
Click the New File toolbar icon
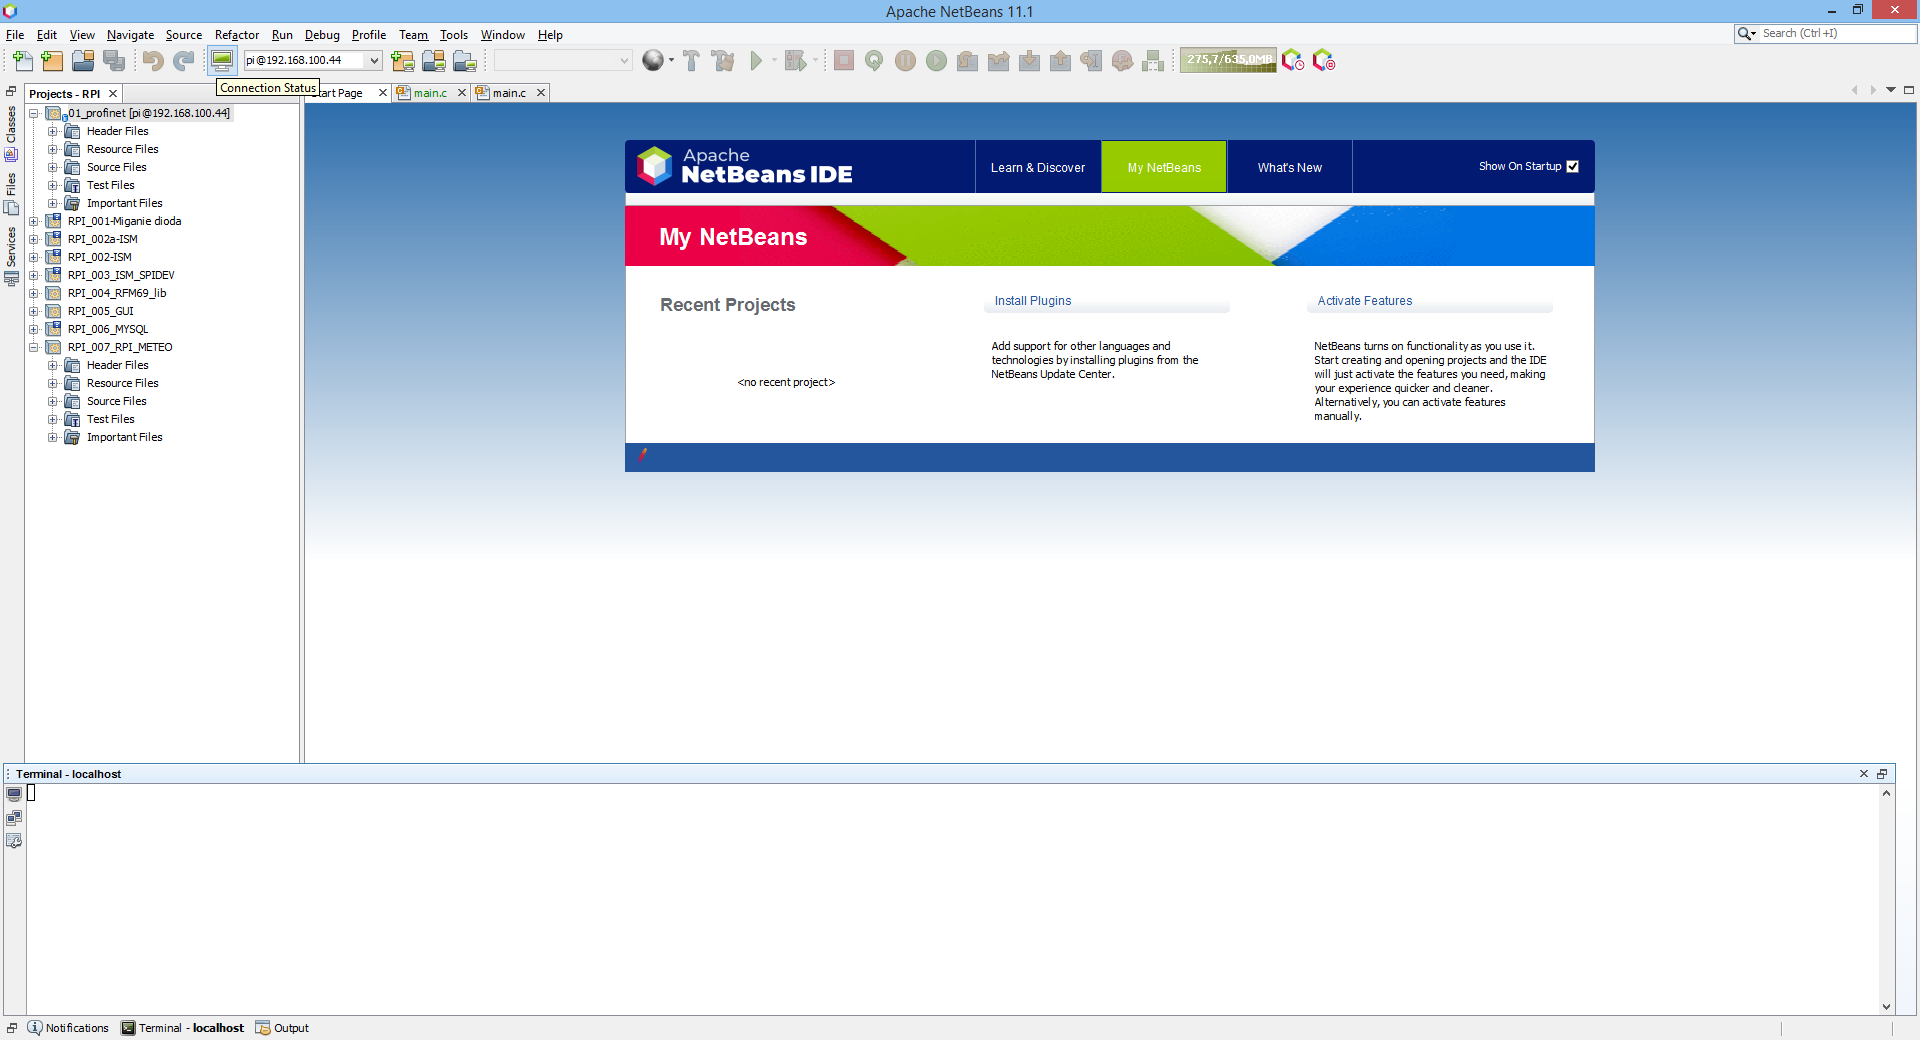point(22,61)
